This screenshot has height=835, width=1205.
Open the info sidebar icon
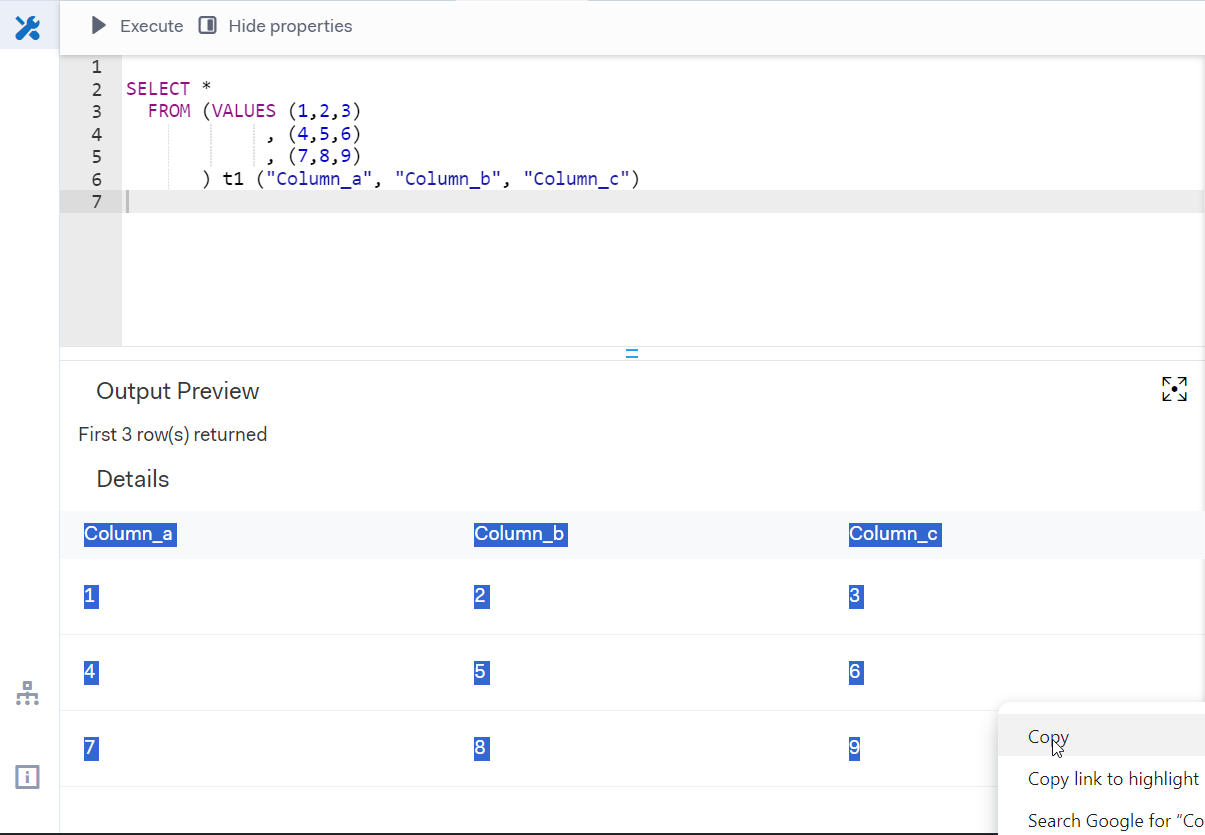point(28,776)
